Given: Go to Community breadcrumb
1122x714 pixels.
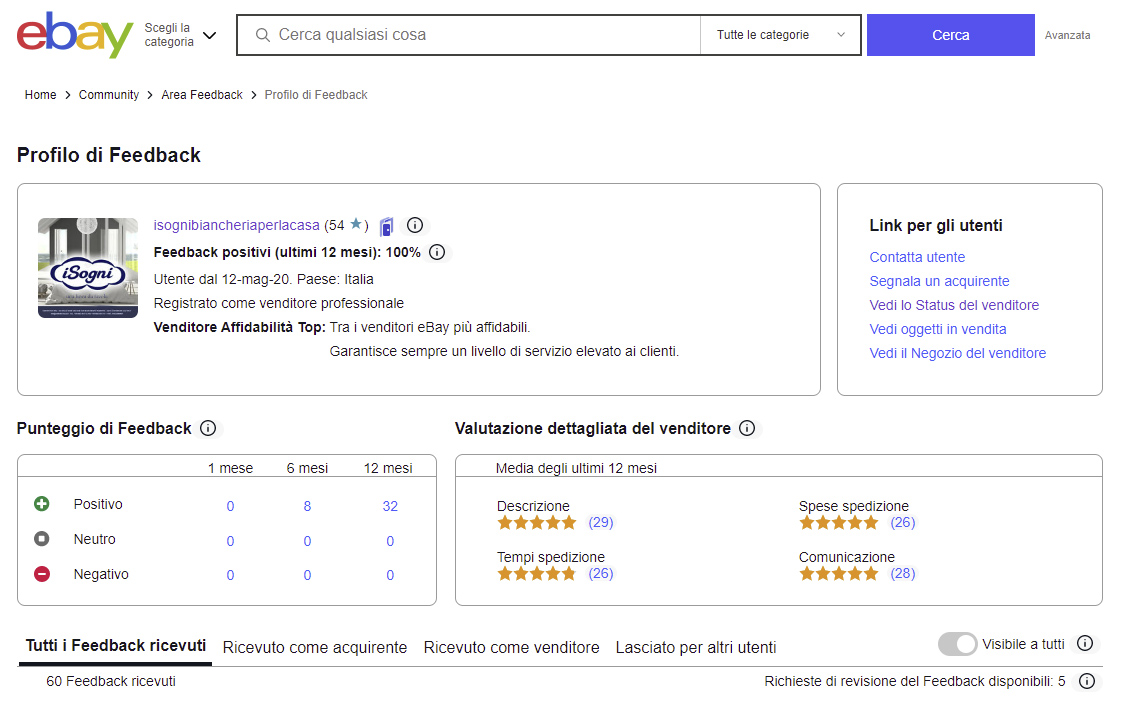Looking at the screenshot, I should [109, 94].
